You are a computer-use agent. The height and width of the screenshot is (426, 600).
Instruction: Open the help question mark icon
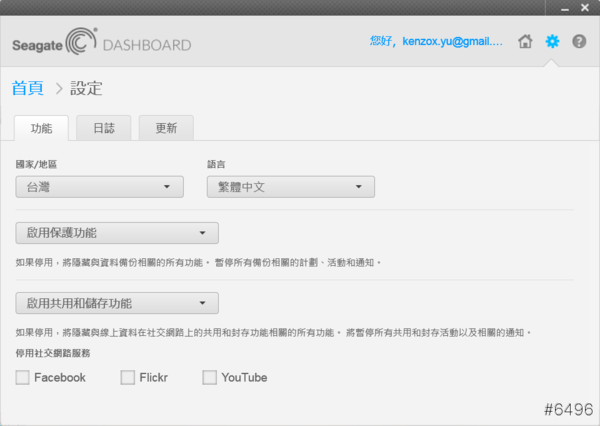click(x=579, y=41)
